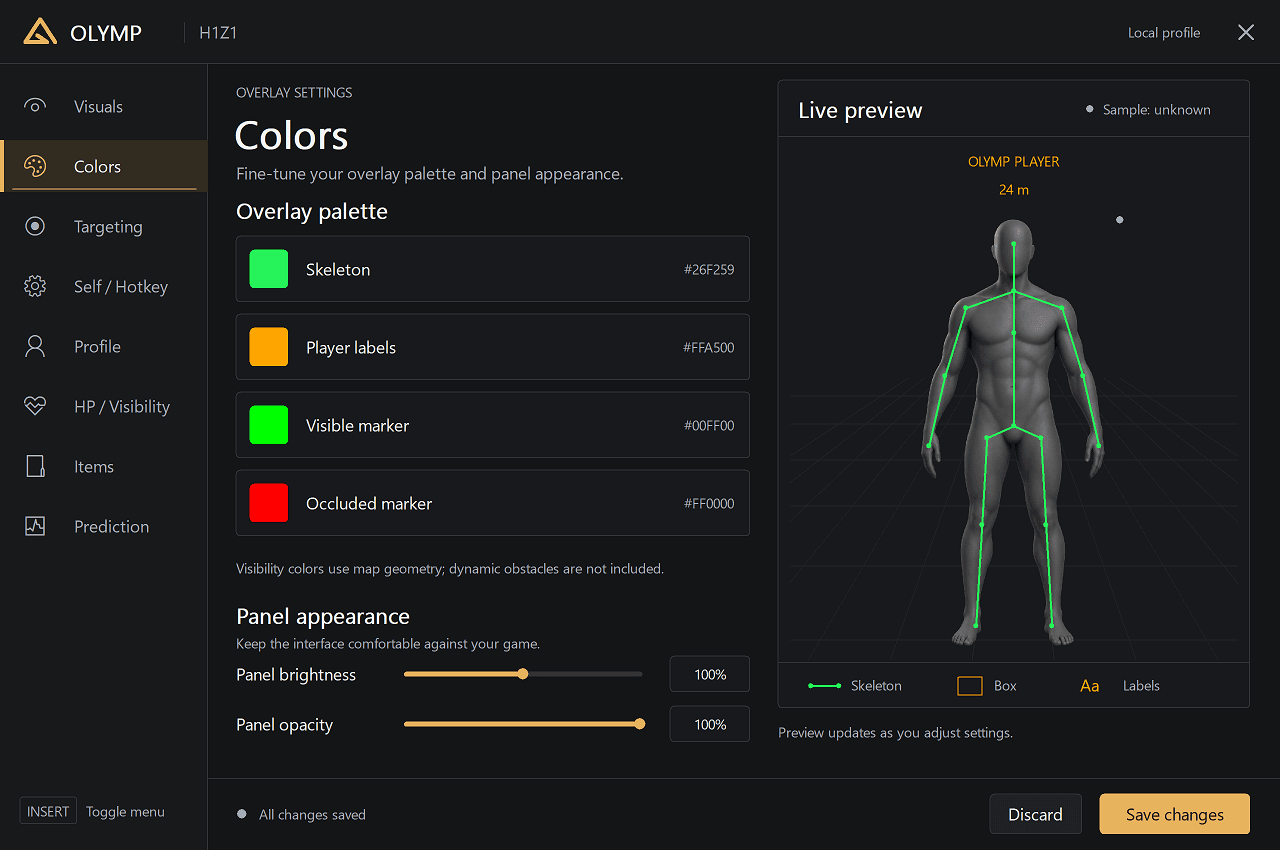Click the palette icon beside Colors
Image resolution: width=1280 pixels, height=850 pixels.
pos(35,166)
